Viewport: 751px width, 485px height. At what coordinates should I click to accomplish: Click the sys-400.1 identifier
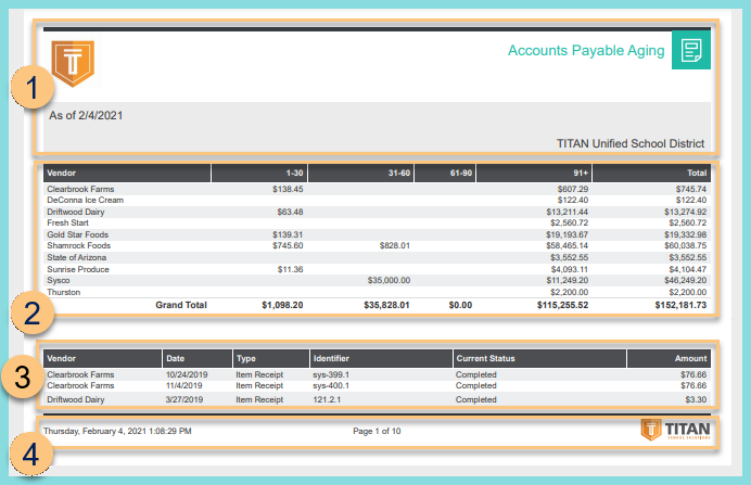click(x=331, y=386)
